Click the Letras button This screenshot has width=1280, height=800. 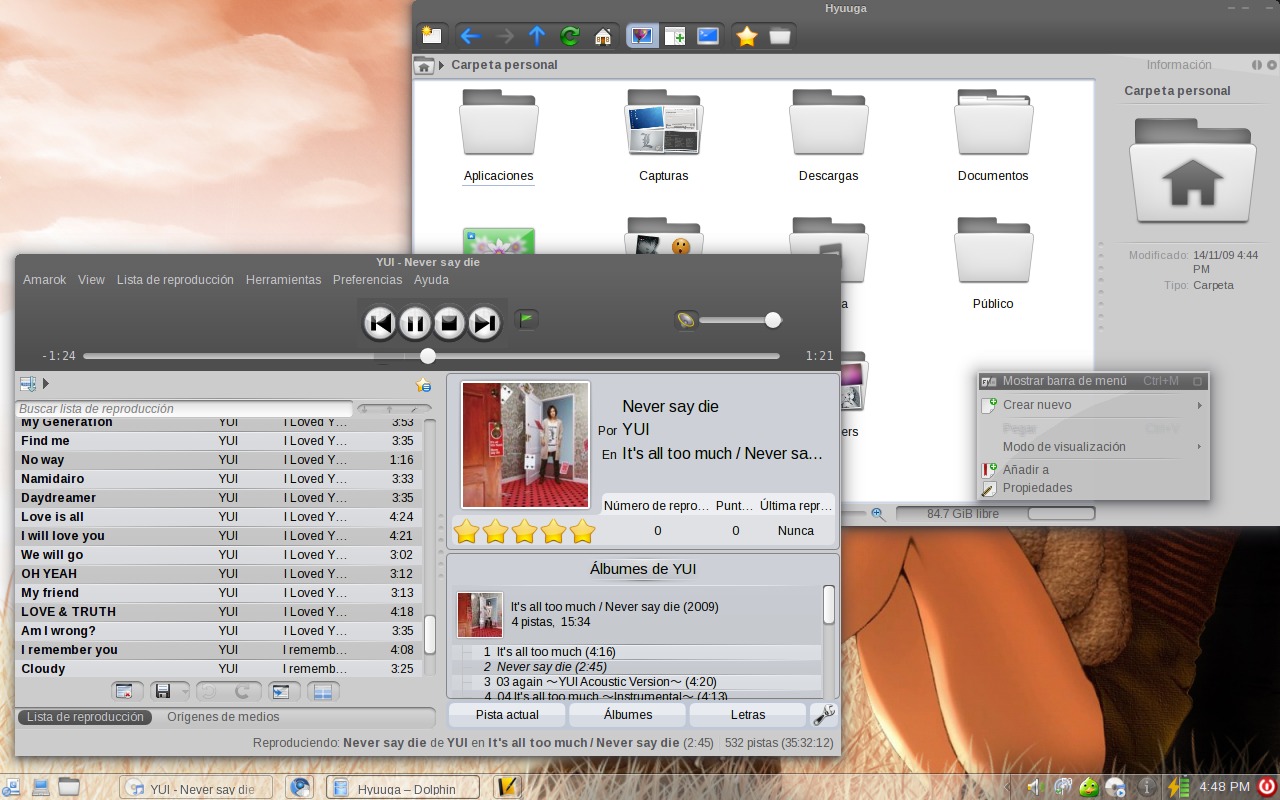pos(748,715)
